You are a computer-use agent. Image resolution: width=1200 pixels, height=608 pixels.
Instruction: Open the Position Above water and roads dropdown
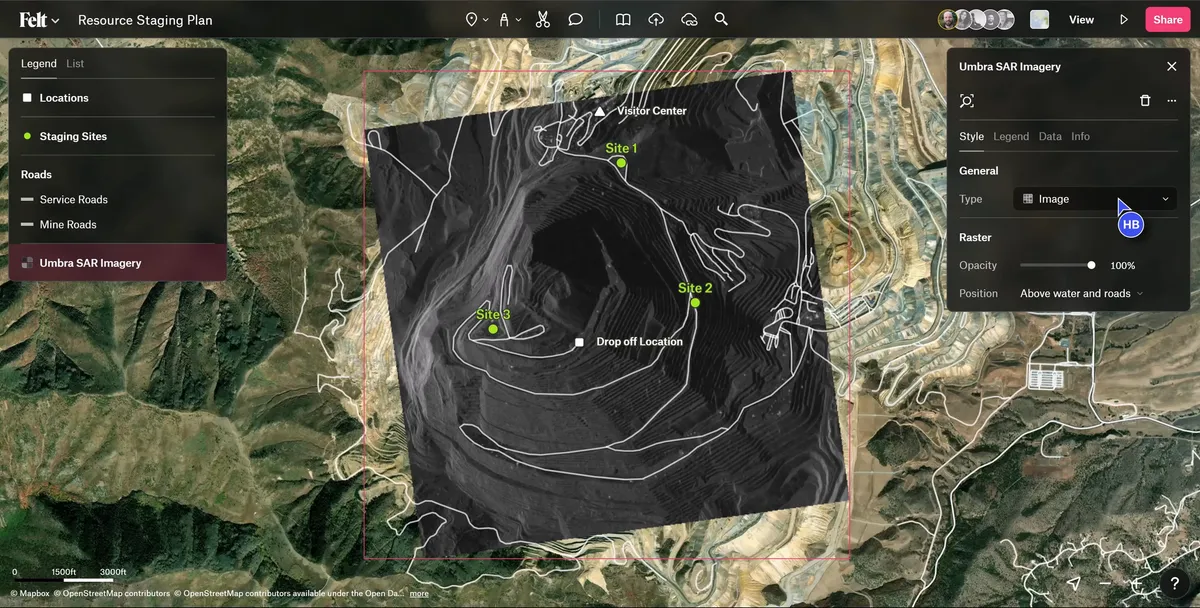pyautogui.click(x=1080, y=293)
